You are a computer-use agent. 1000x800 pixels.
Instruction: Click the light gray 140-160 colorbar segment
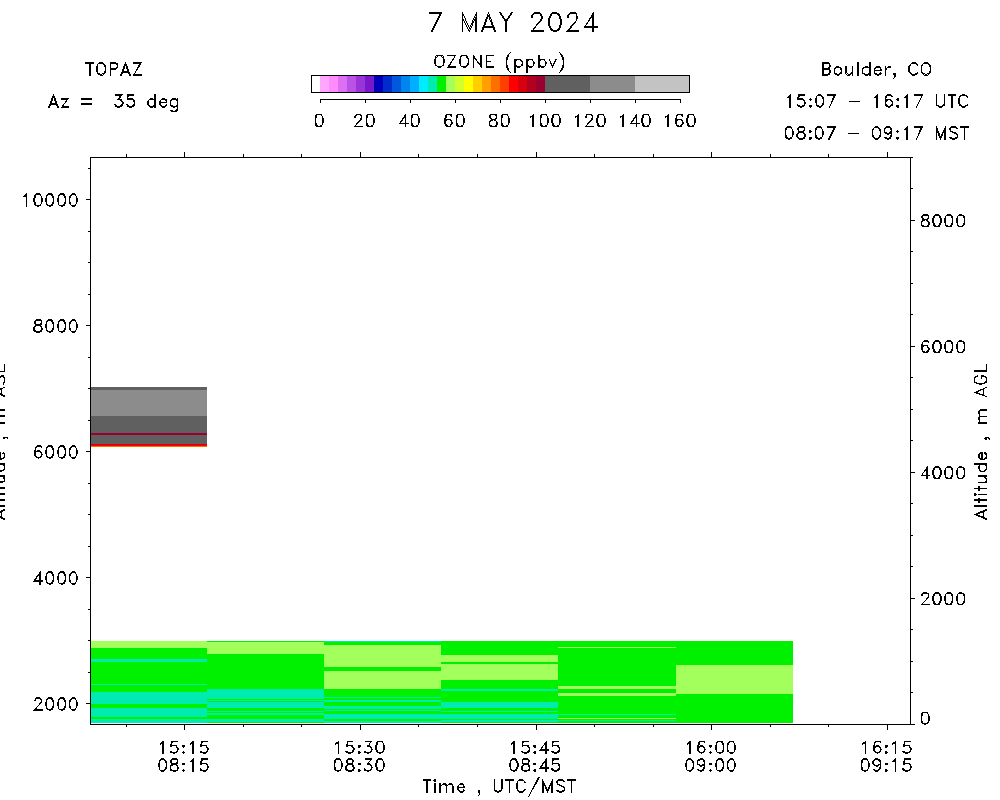click(662, 84)
